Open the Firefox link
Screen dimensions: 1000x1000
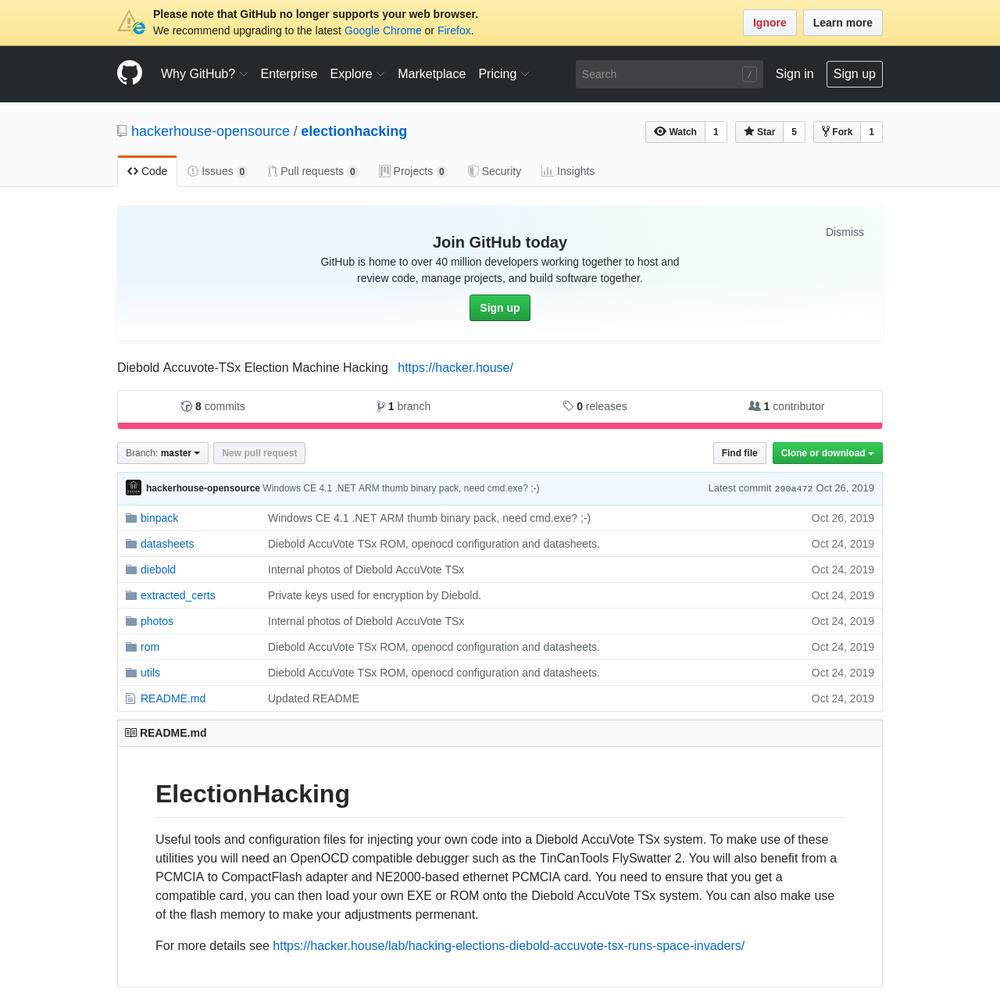pos(454,31)
